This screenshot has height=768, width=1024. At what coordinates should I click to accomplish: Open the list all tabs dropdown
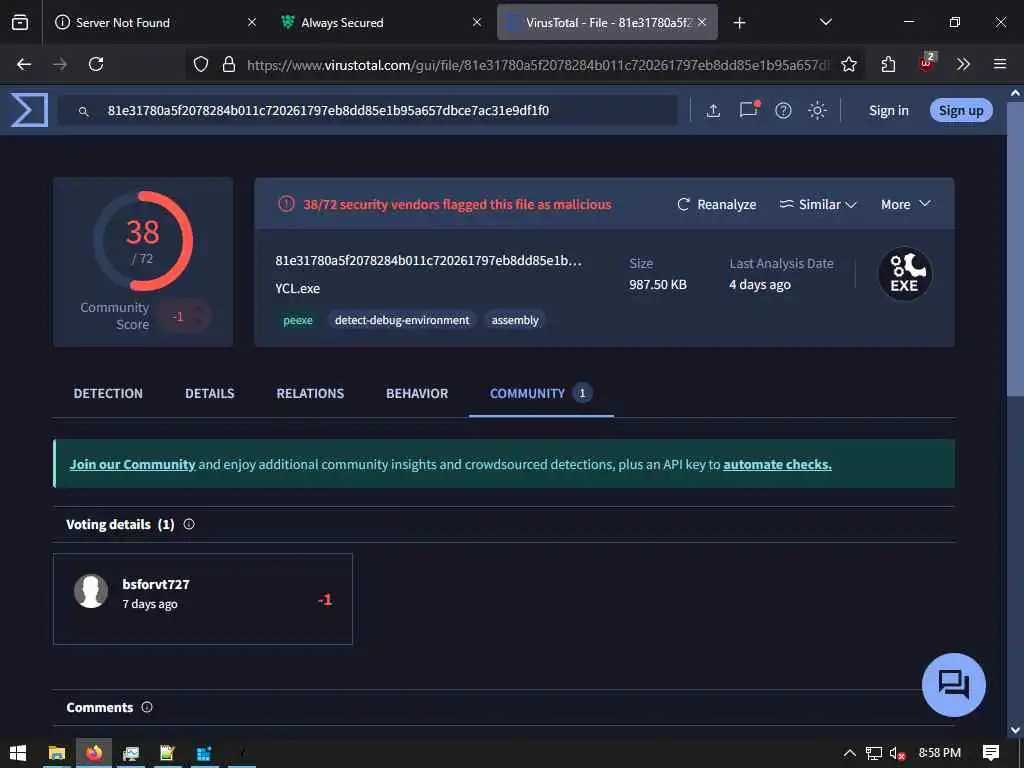[825, 22]
